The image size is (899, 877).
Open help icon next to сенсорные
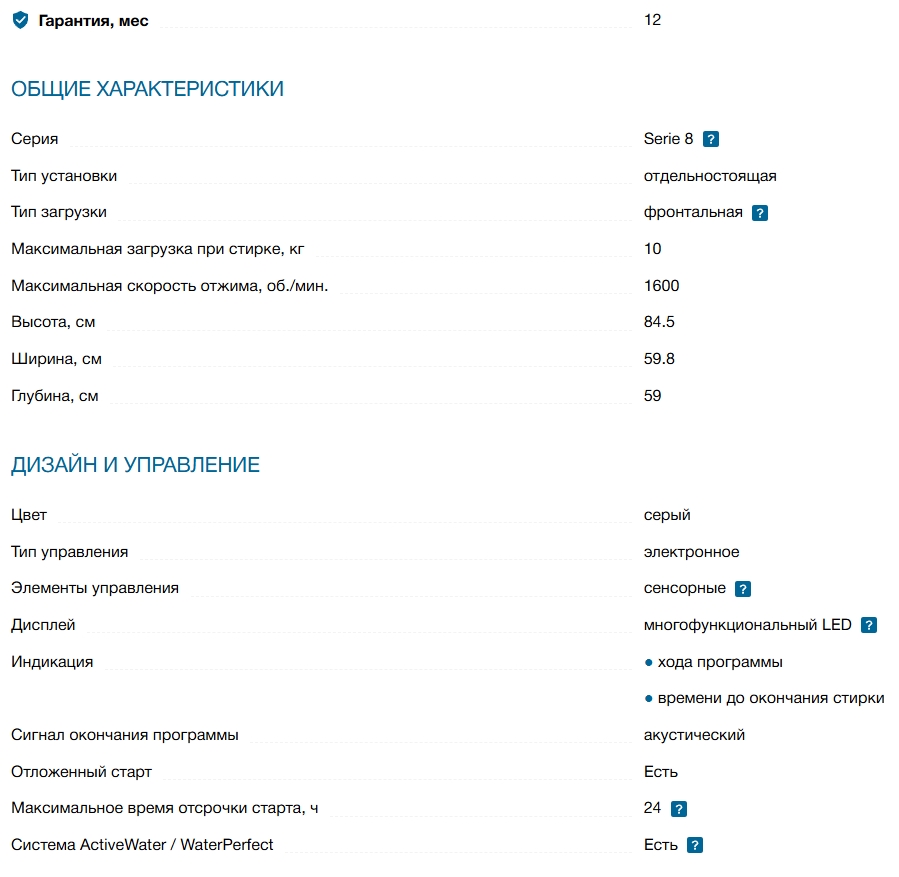tap(743, 589)
